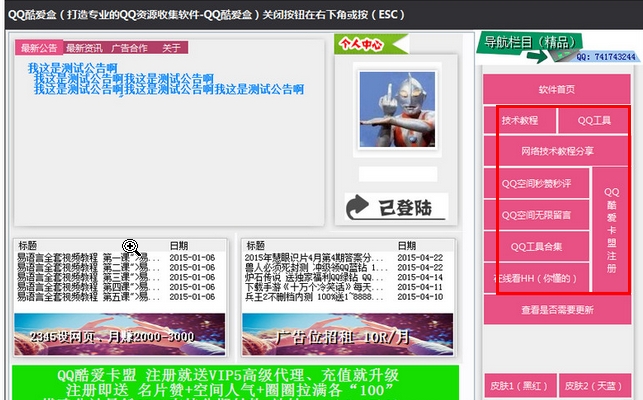Launch QQ空间无限留言 tool
The width and height of the screenshot is (643, 400).
[x=536, y=215]
